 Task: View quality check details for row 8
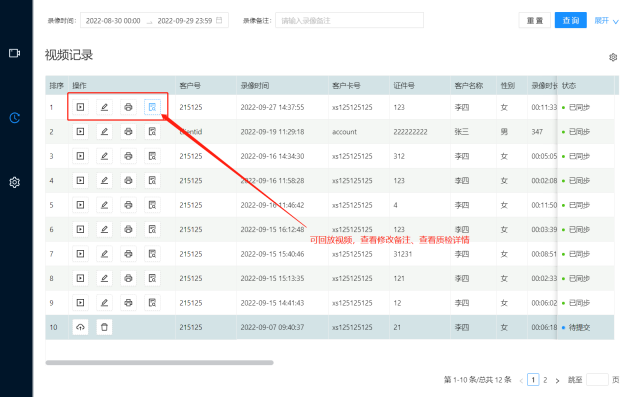(152, 278)
